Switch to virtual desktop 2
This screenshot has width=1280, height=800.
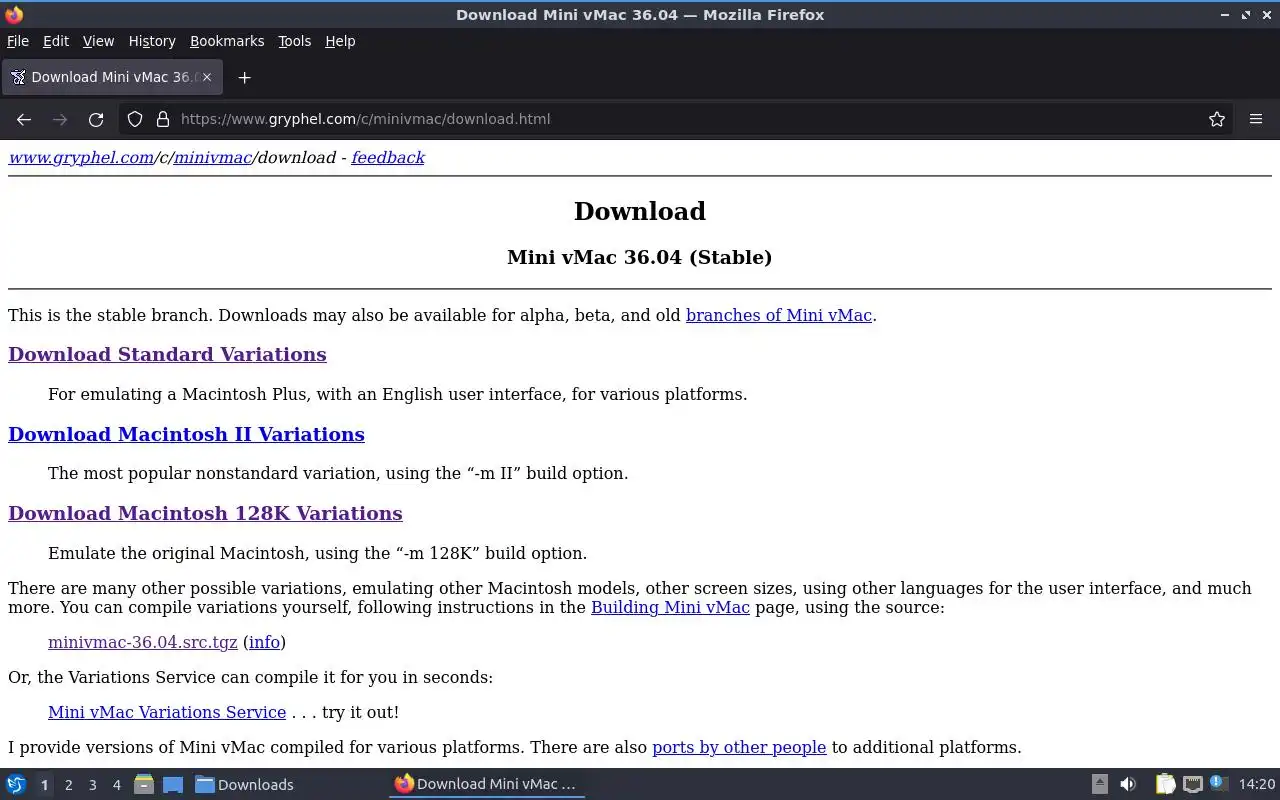pyautogui.click(x=68, y=785)
